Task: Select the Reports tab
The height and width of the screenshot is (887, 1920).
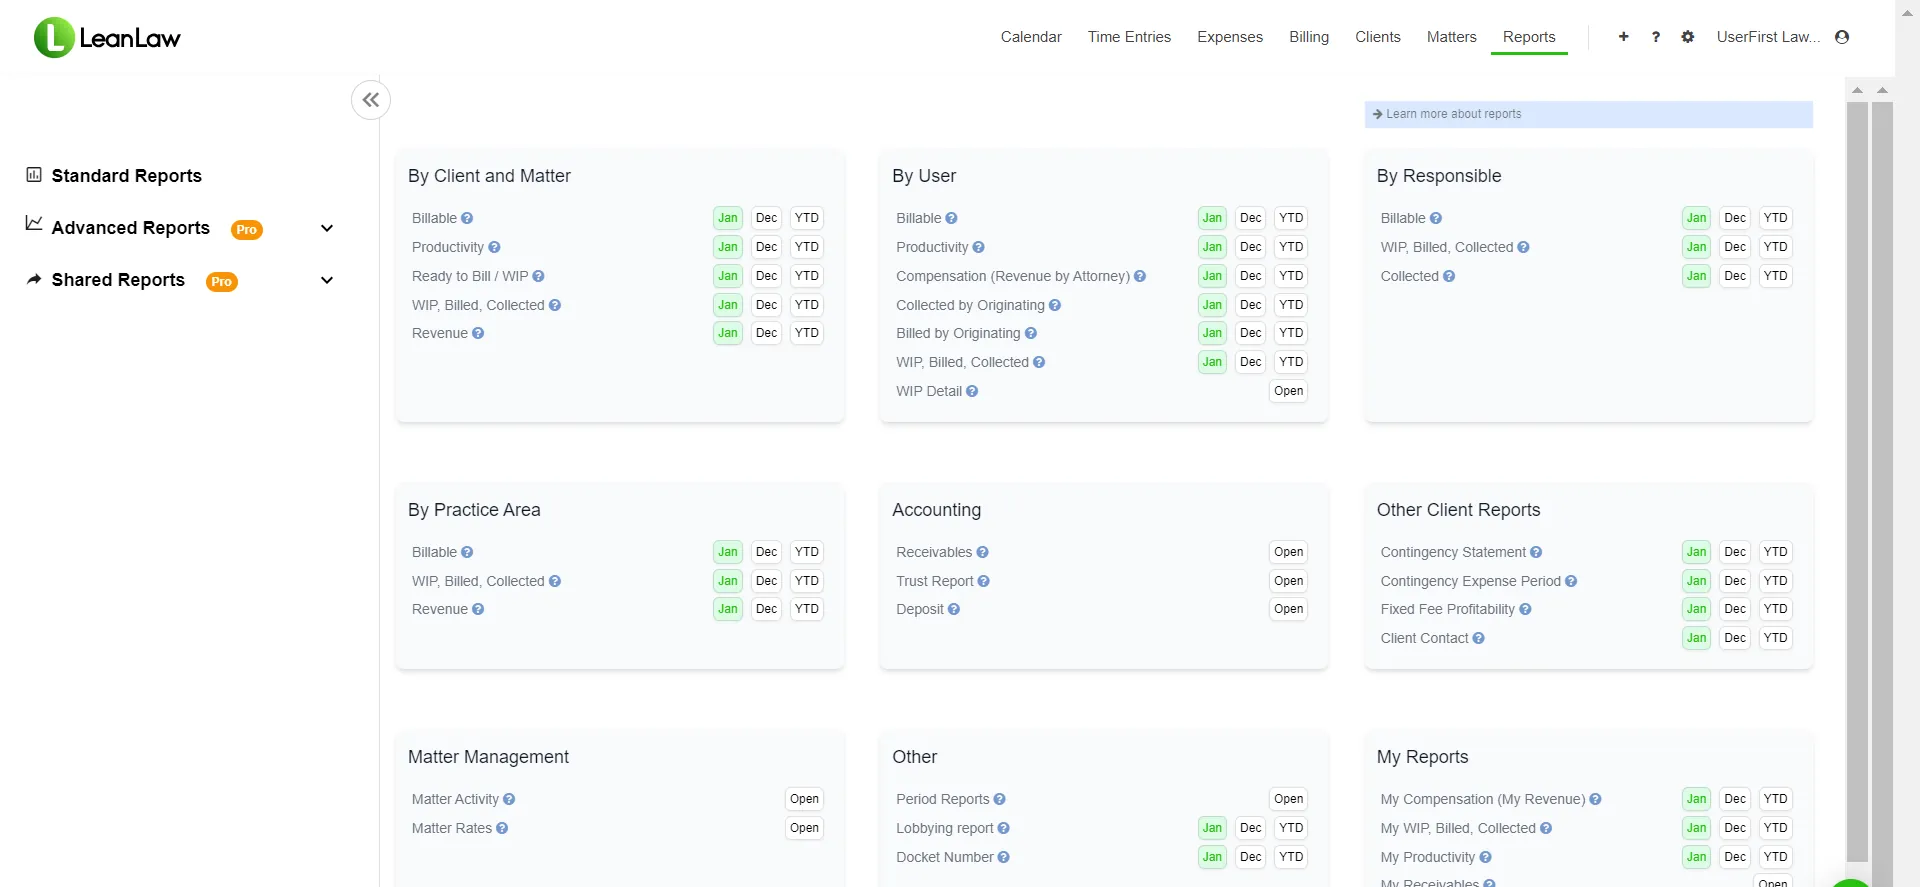Action: pyautogui.click(x=1529, y=37)
